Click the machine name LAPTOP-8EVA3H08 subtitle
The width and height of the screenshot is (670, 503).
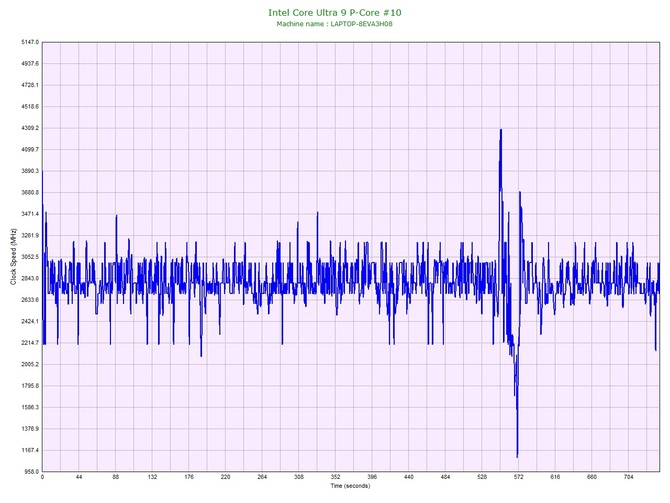click(335, 24)
